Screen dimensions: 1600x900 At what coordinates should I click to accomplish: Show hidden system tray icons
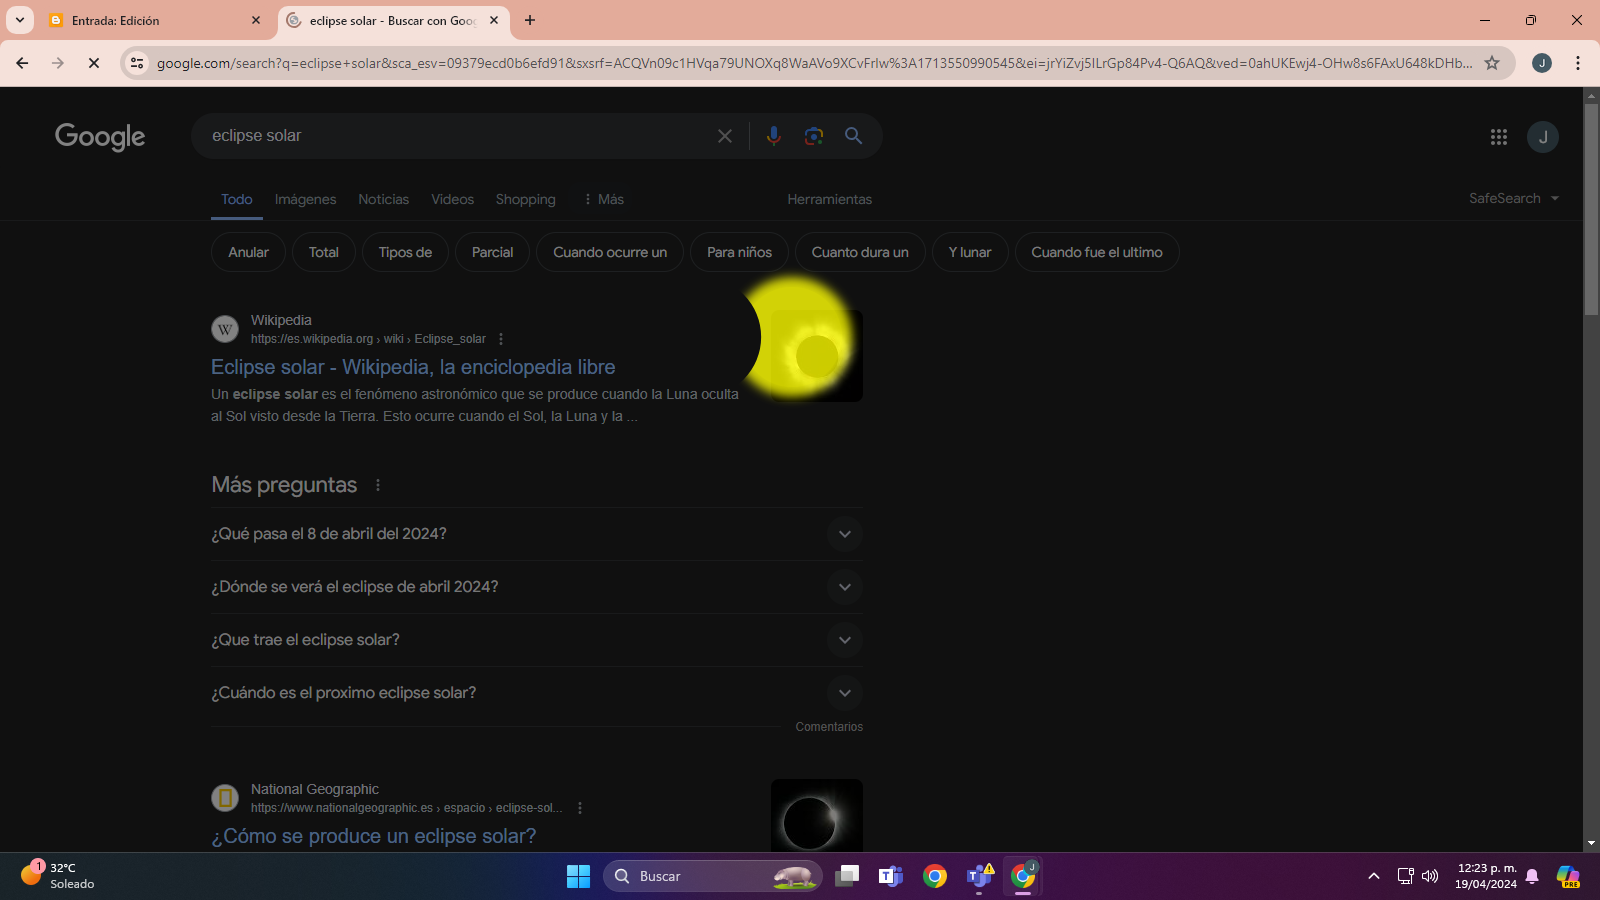click(1374, 876)
